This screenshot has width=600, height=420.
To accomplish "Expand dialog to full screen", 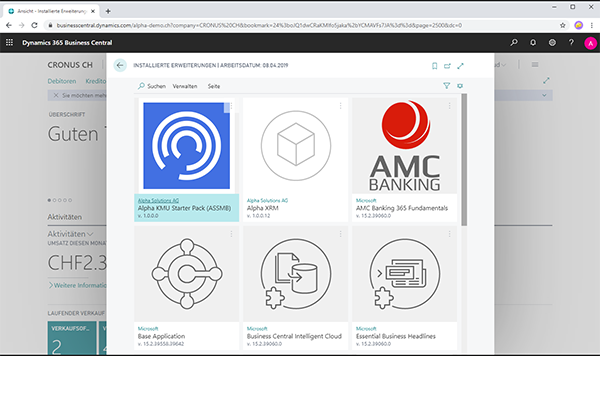I will tap(460, 65).
